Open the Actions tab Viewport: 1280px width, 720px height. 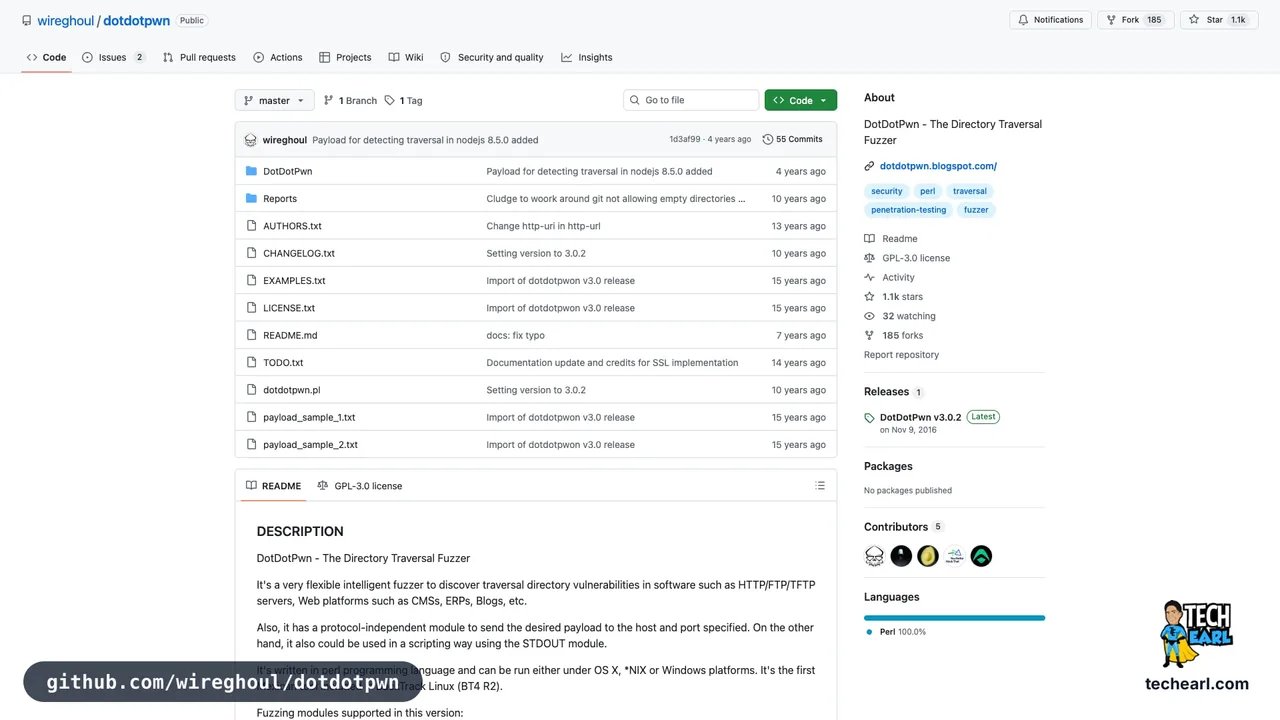pyautogui.click(x=278, y=57)
